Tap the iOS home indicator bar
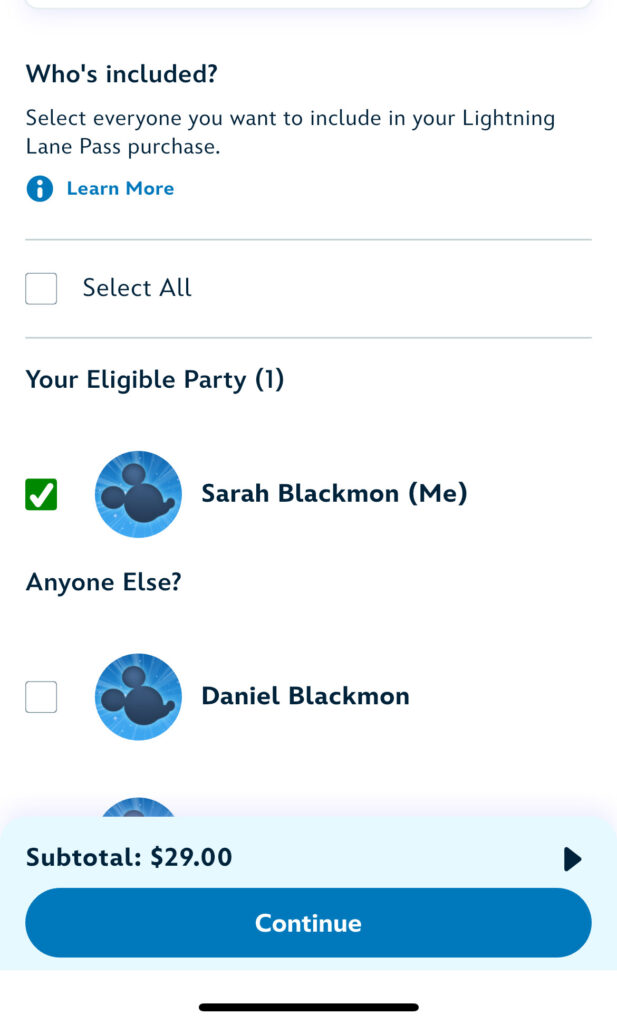Screen dimensions: 617x1024 point(308,1007)
